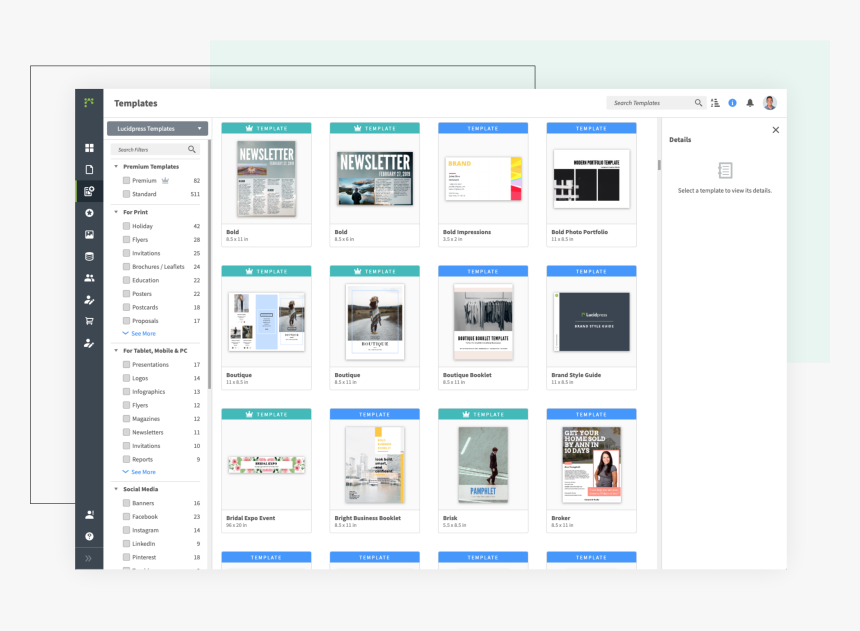Collapse the For Print filter section
This screenshot has height=631, width=860.
[116, 212]
